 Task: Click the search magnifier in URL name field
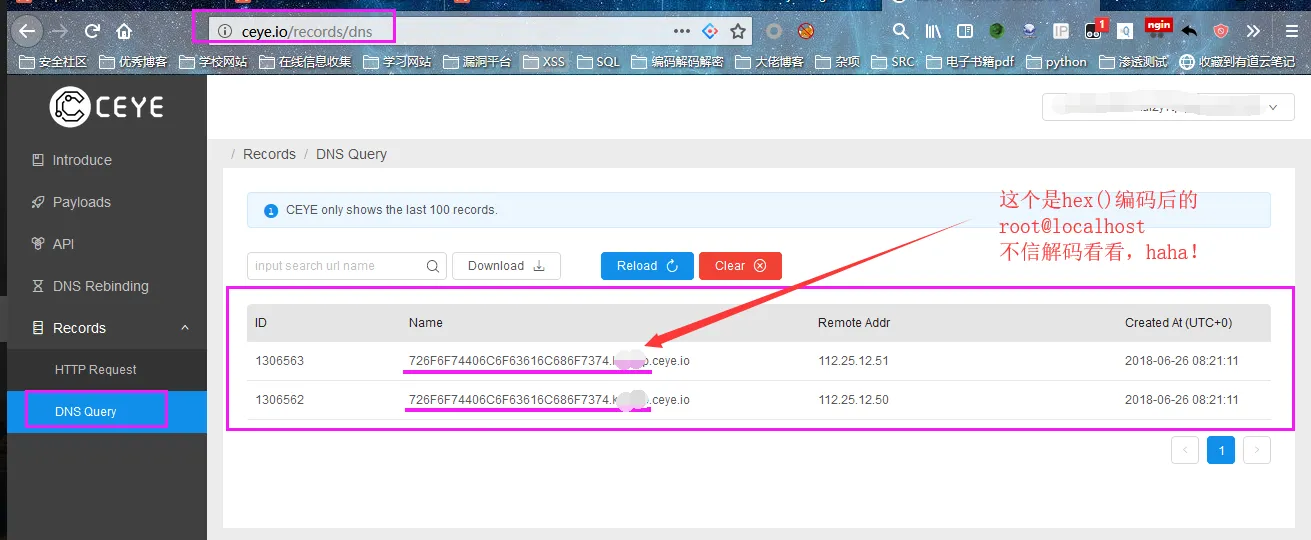433,266
